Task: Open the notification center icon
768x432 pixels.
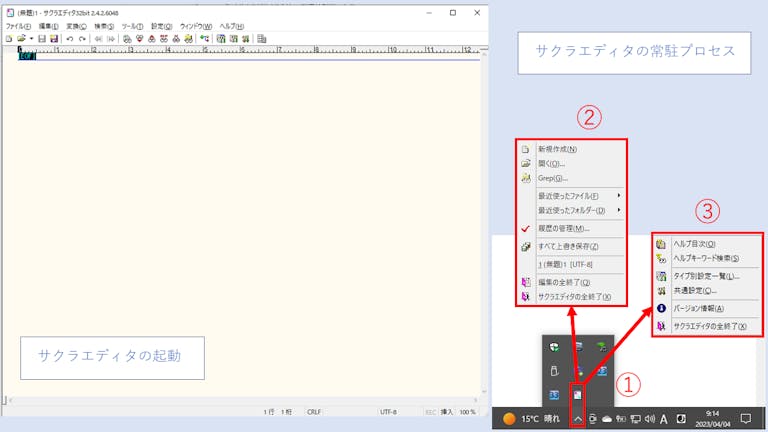Action: 746,418
